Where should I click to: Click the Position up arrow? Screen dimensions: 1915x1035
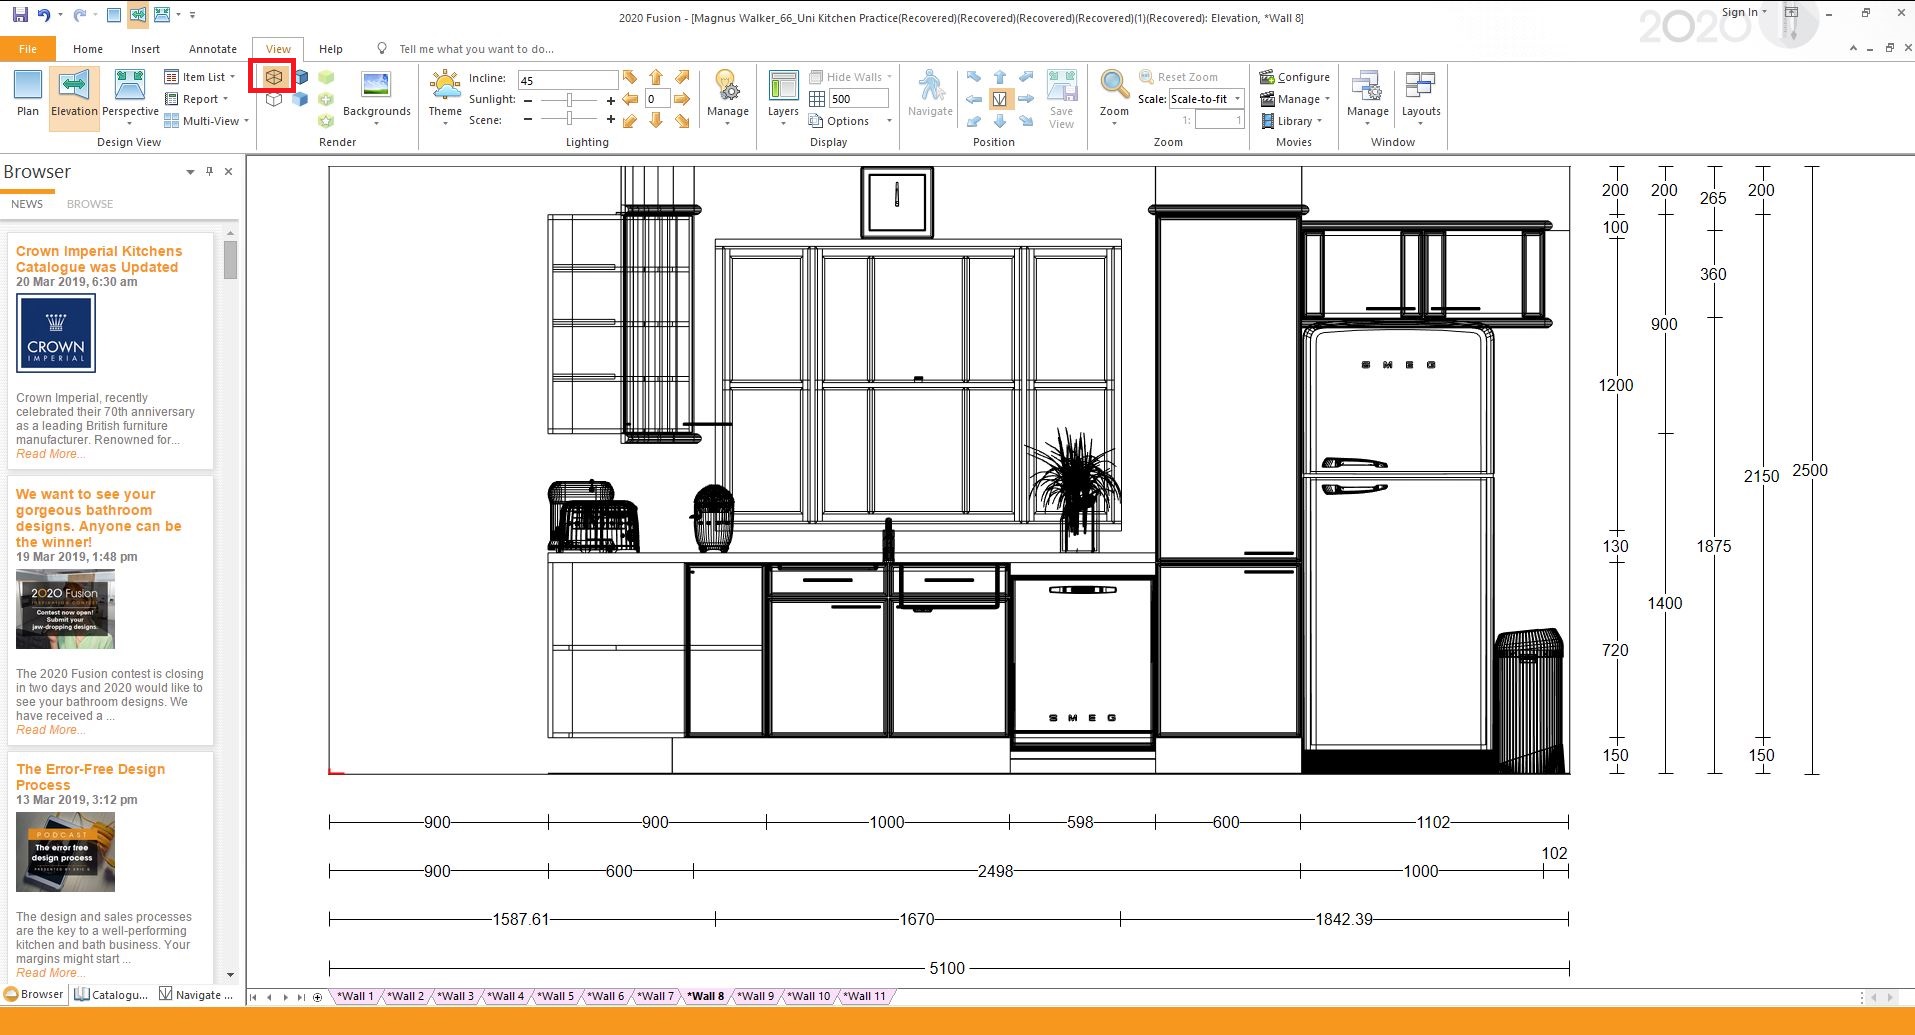pos(999,77)
